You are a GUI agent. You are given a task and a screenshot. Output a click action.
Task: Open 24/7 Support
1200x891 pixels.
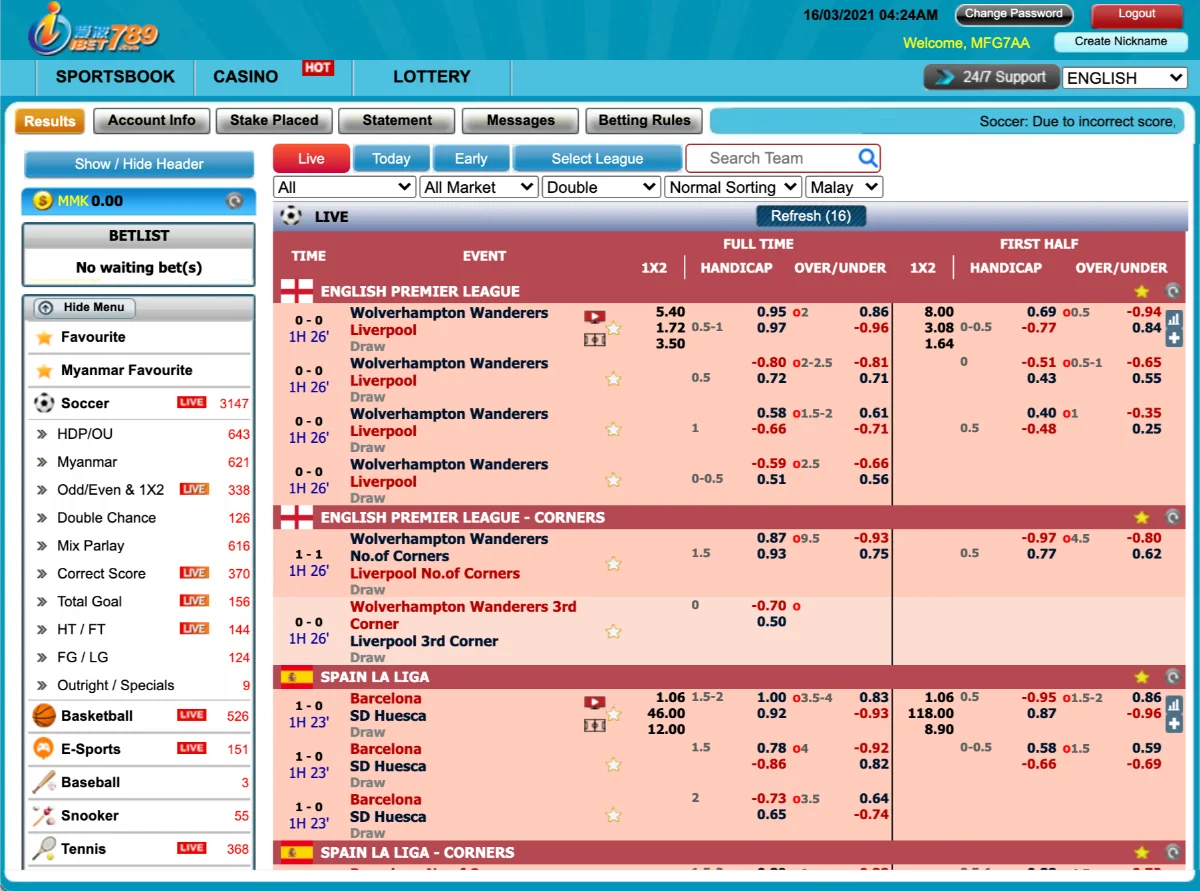(990, 77)
